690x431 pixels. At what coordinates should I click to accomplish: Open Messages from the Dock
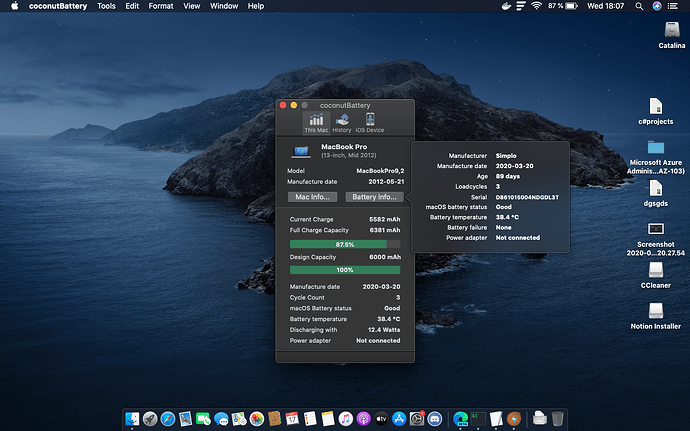pos(221,418)
